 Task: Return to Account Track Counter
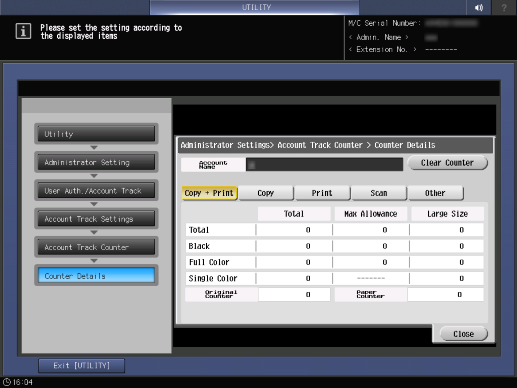coord(96,247)
